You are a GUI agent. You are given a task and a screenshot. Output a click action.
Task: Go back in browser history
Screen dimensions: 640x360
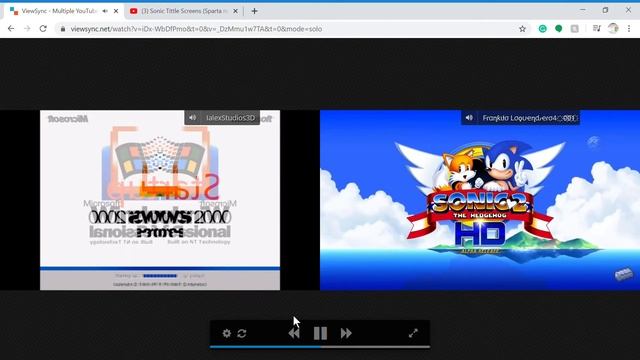11,29
